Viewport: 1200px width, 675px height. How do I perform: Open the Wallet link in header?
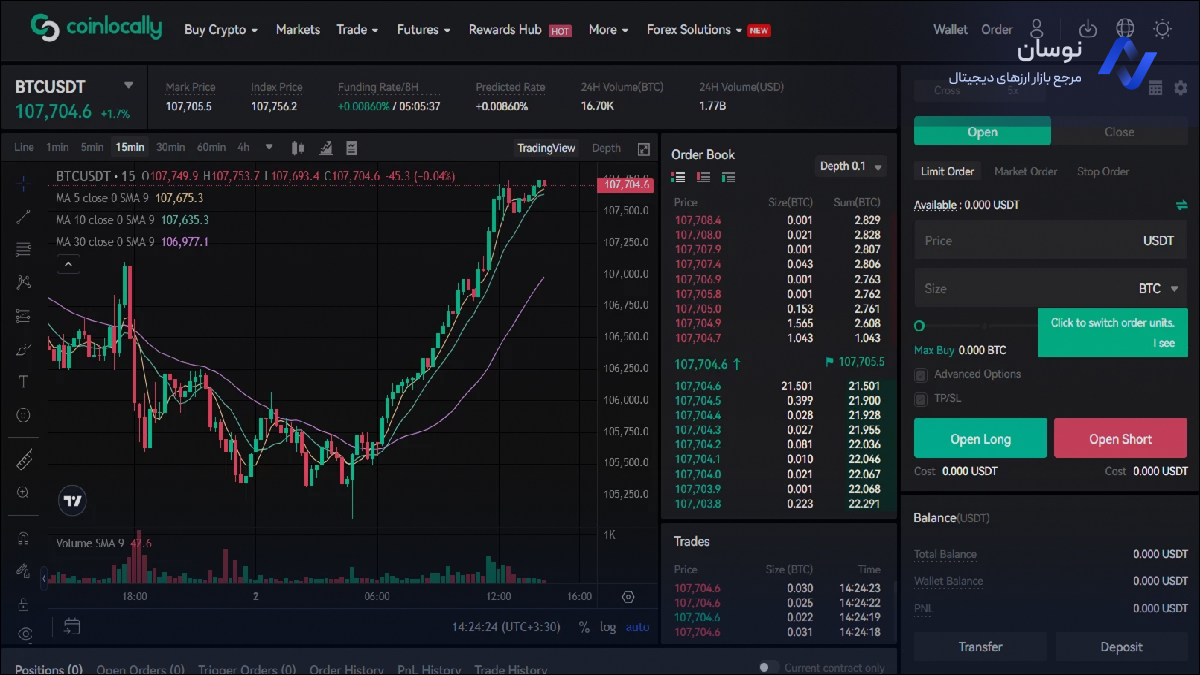click(950, 30)
